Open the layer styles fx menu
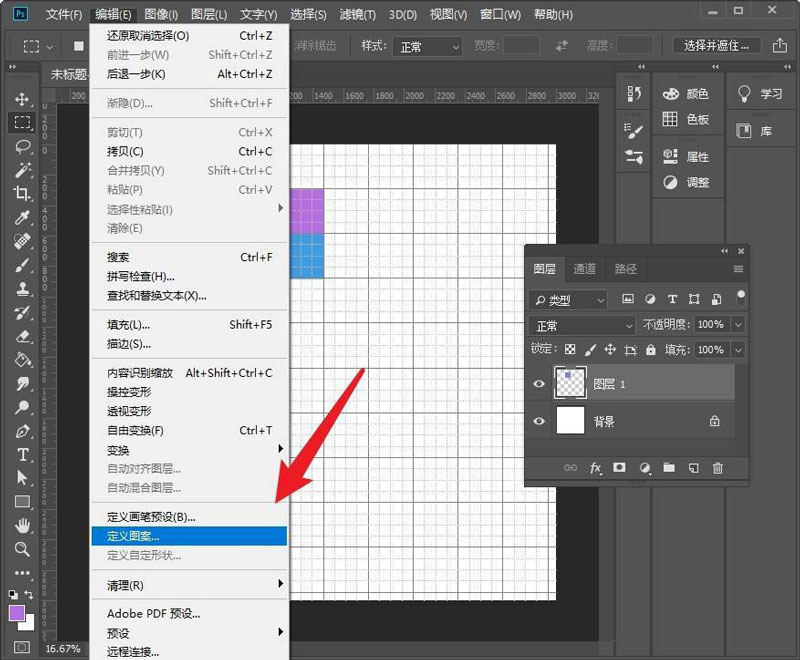 coord(595,468)
